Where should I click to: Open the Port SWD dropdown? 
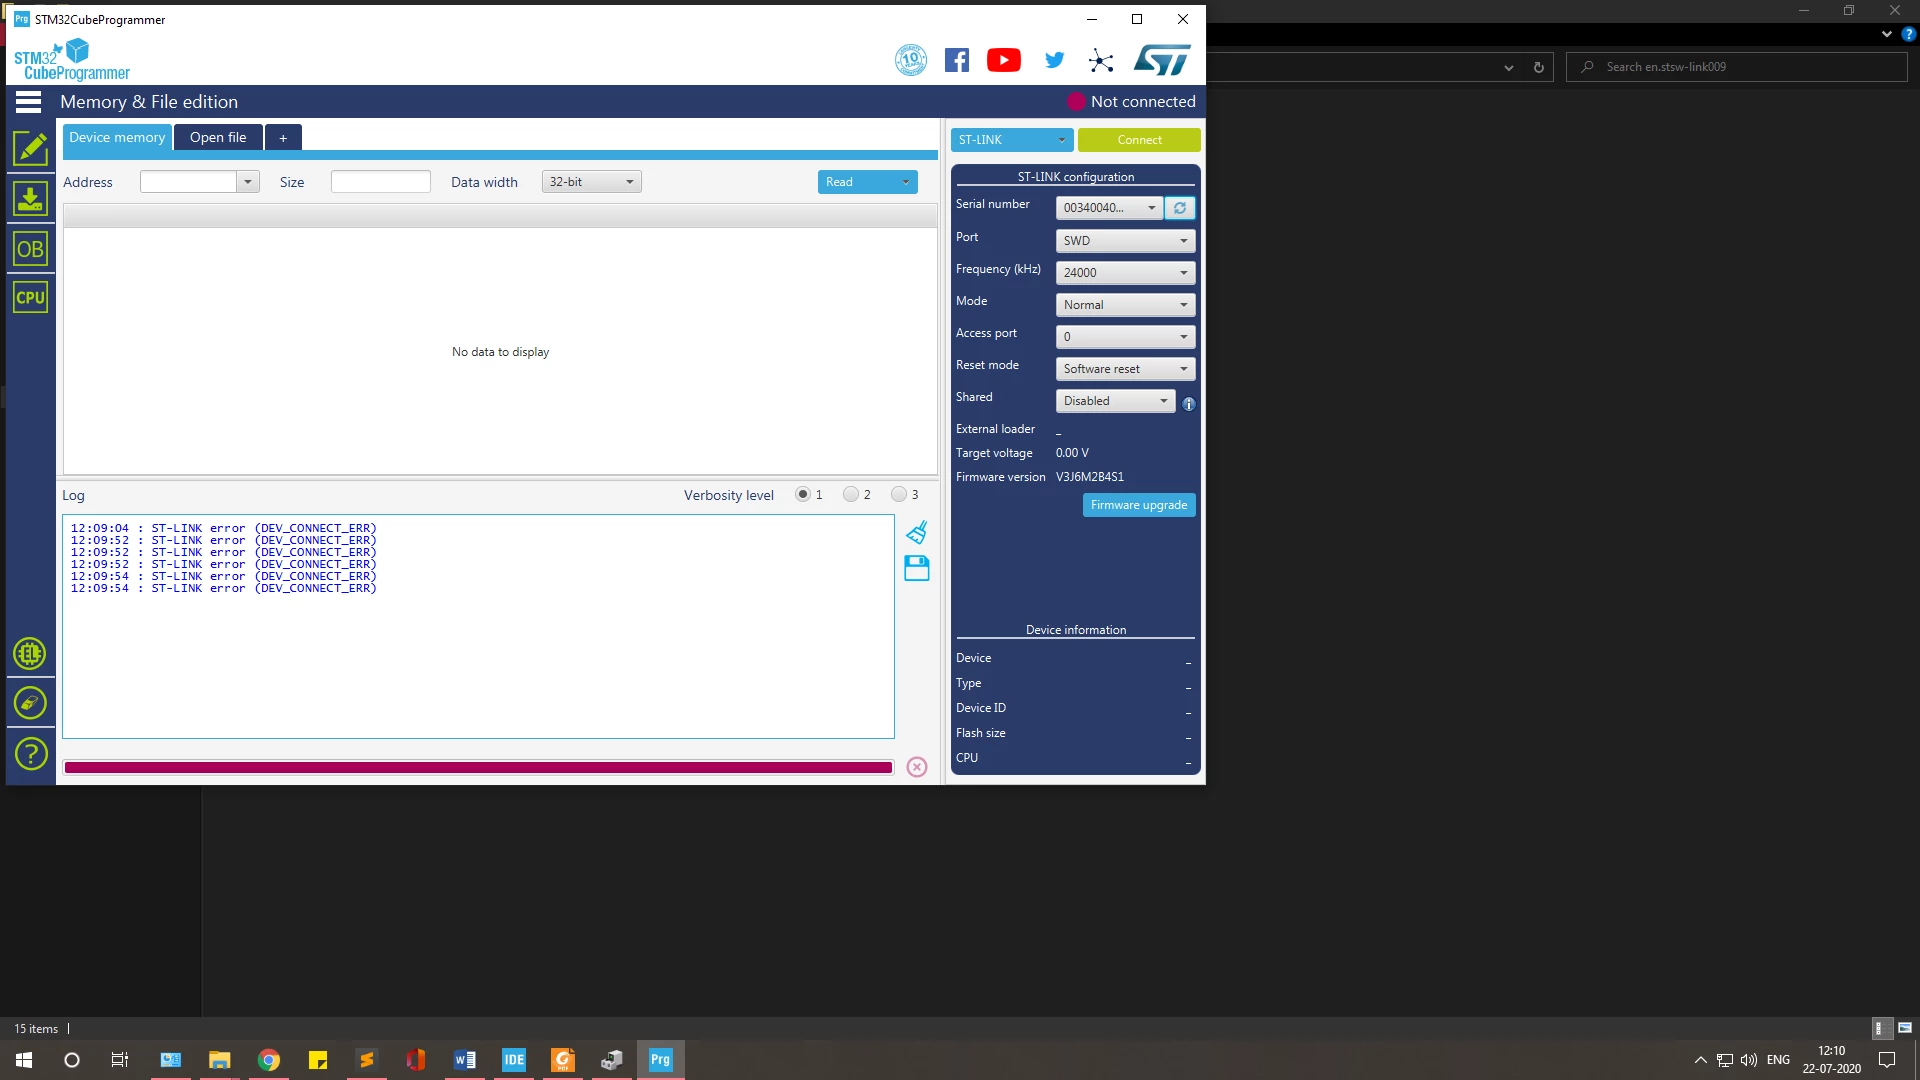pos(1125,241)
